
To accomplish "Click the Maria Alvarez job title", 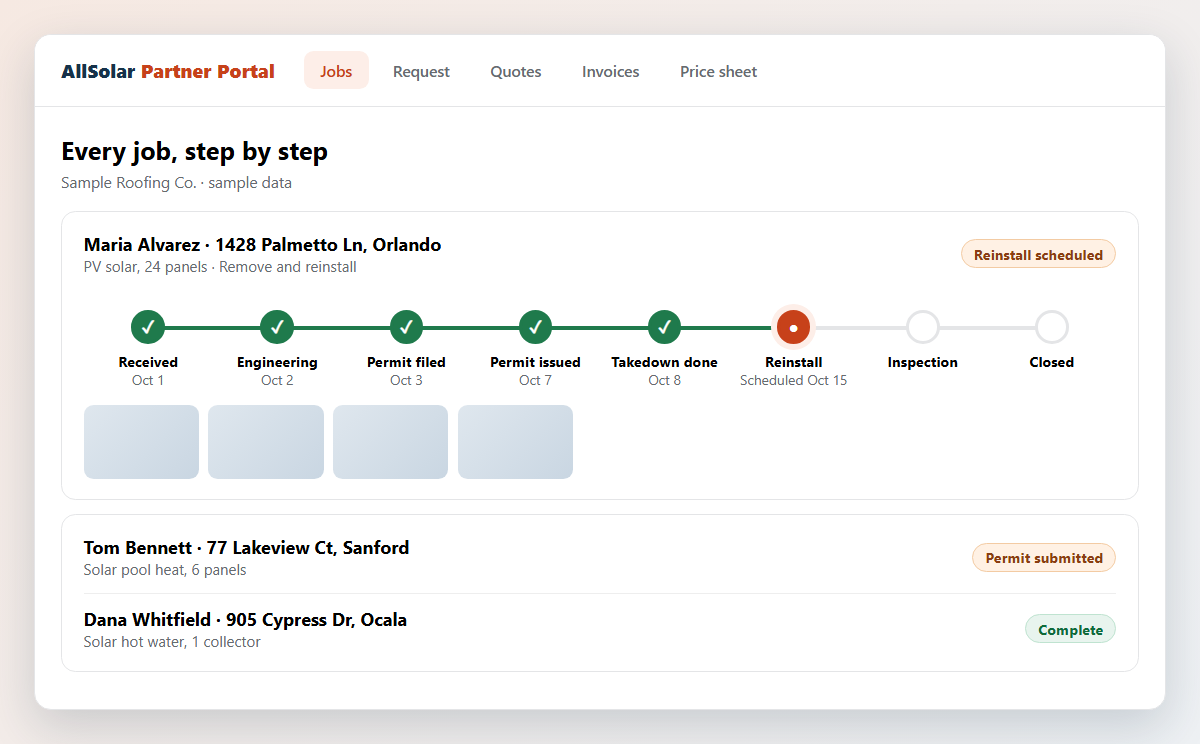I will click(262, 245).
